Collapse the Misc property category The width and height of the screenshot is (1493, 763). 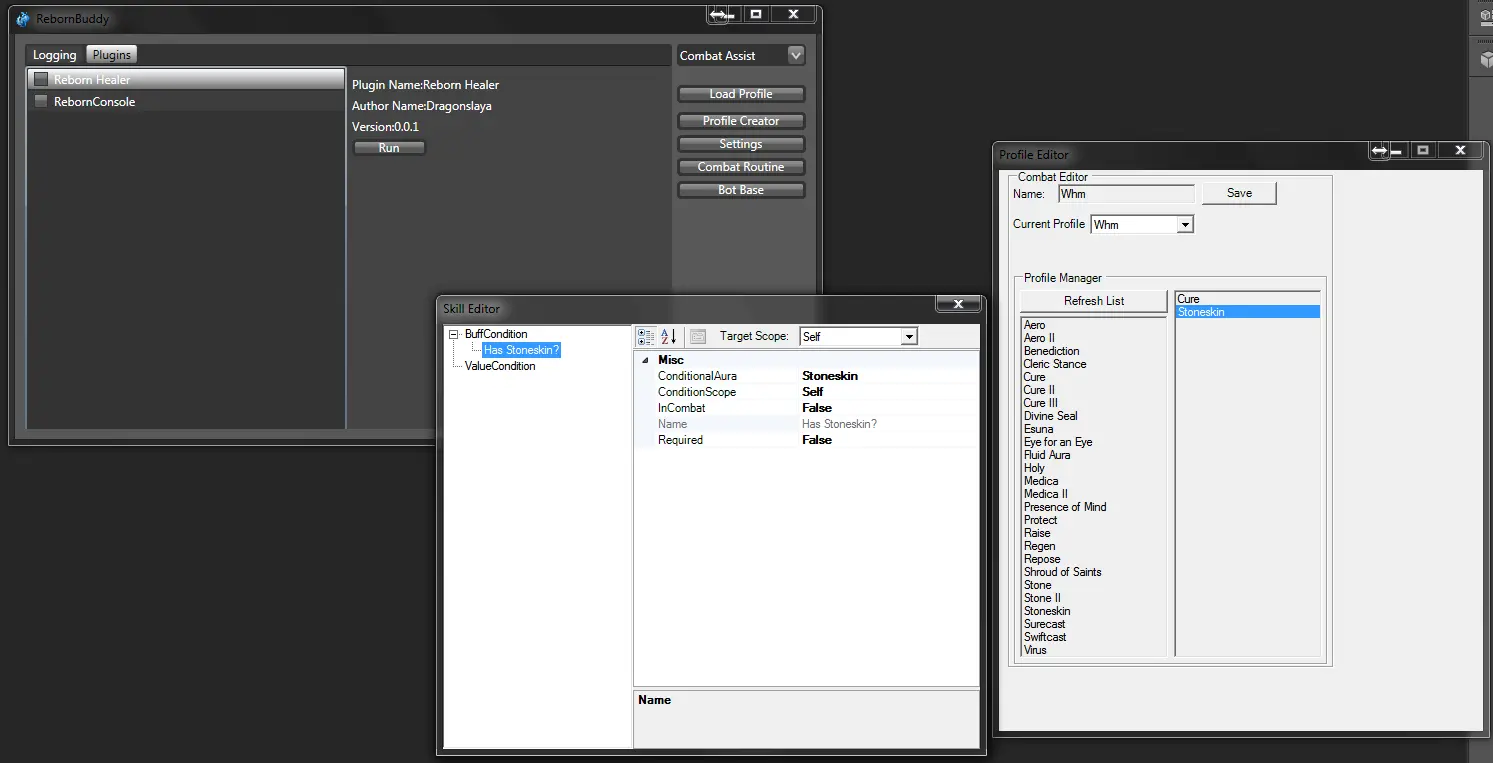(644, 360)
